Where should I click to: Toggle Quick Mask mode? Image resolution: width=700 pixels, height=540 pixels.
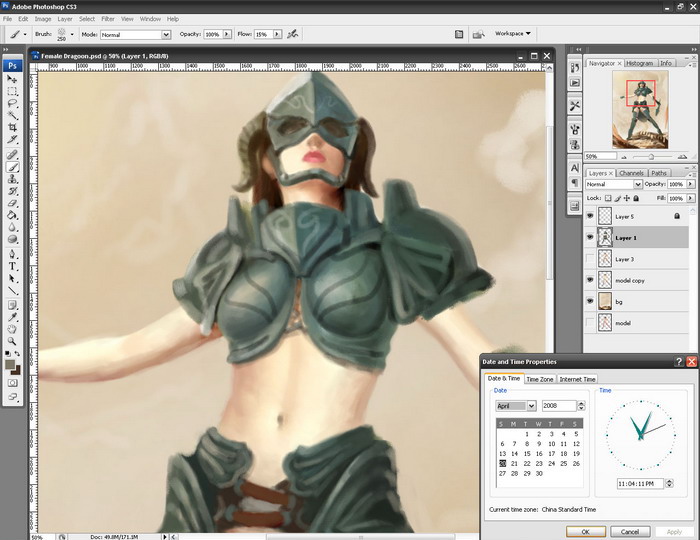click(12, 383)
